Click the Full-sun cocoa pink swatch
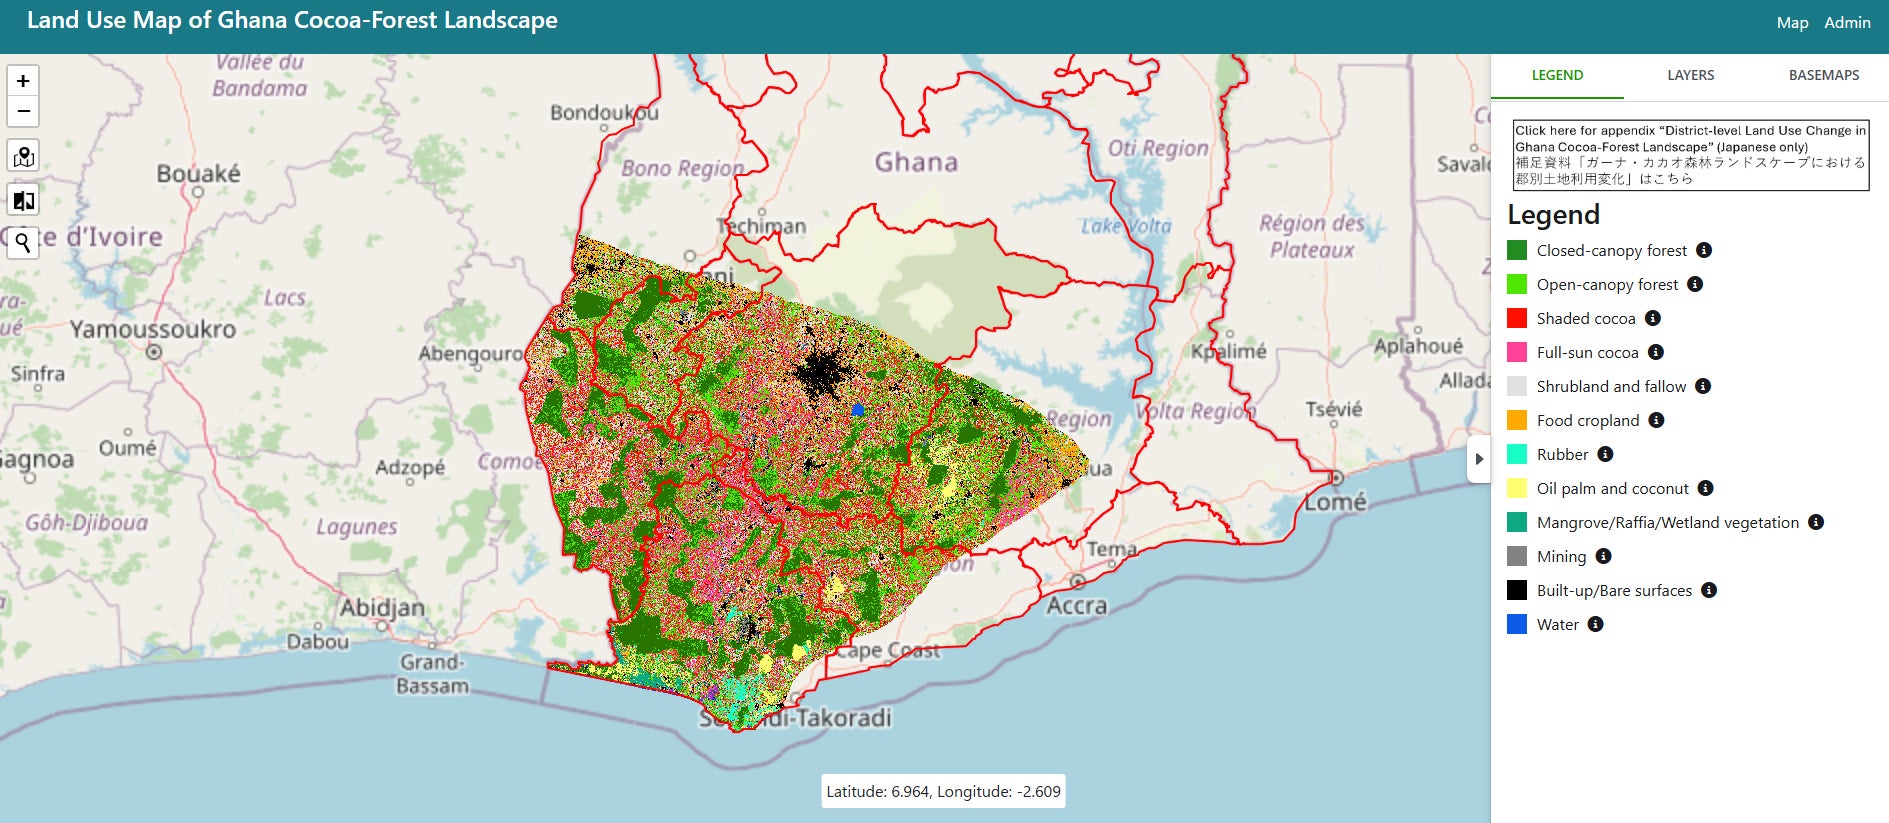This screenshot has height=823, width=1889. (1517, 352)
